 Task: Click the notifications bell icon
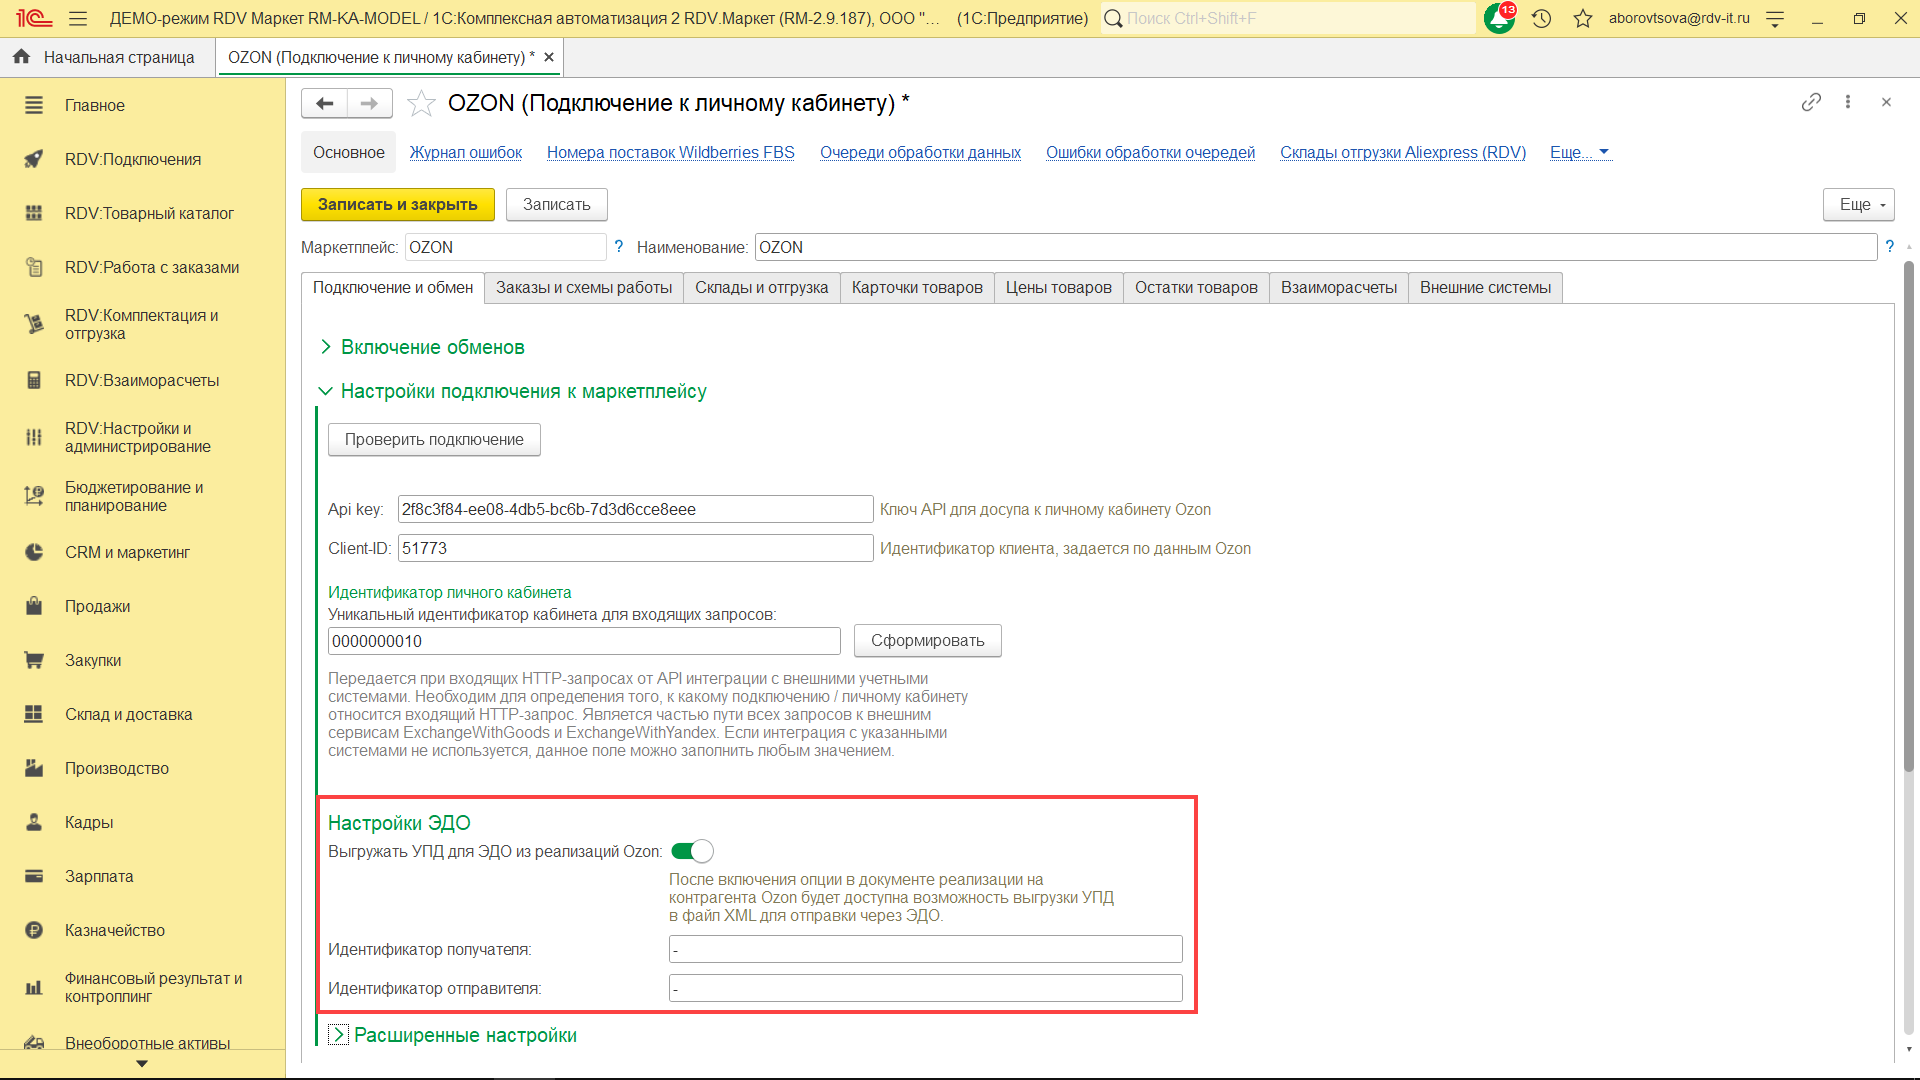pyautogui.click(x=1498, y=18)
